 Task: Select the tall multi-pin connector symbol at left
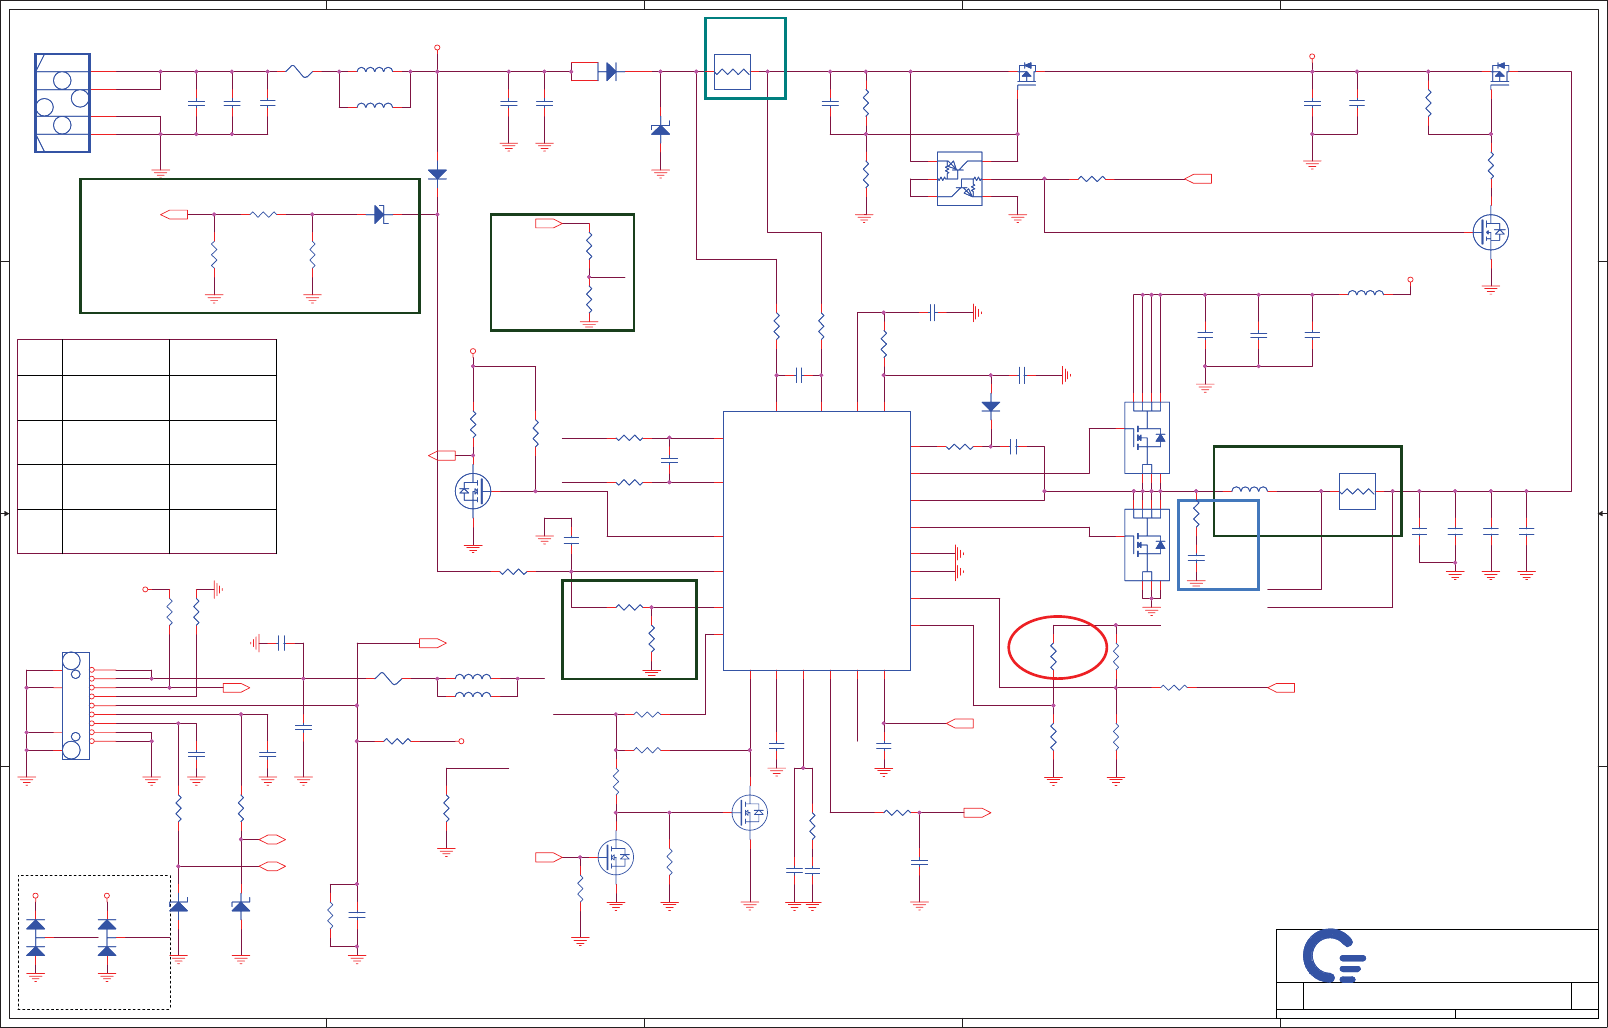tap(76, 705)
